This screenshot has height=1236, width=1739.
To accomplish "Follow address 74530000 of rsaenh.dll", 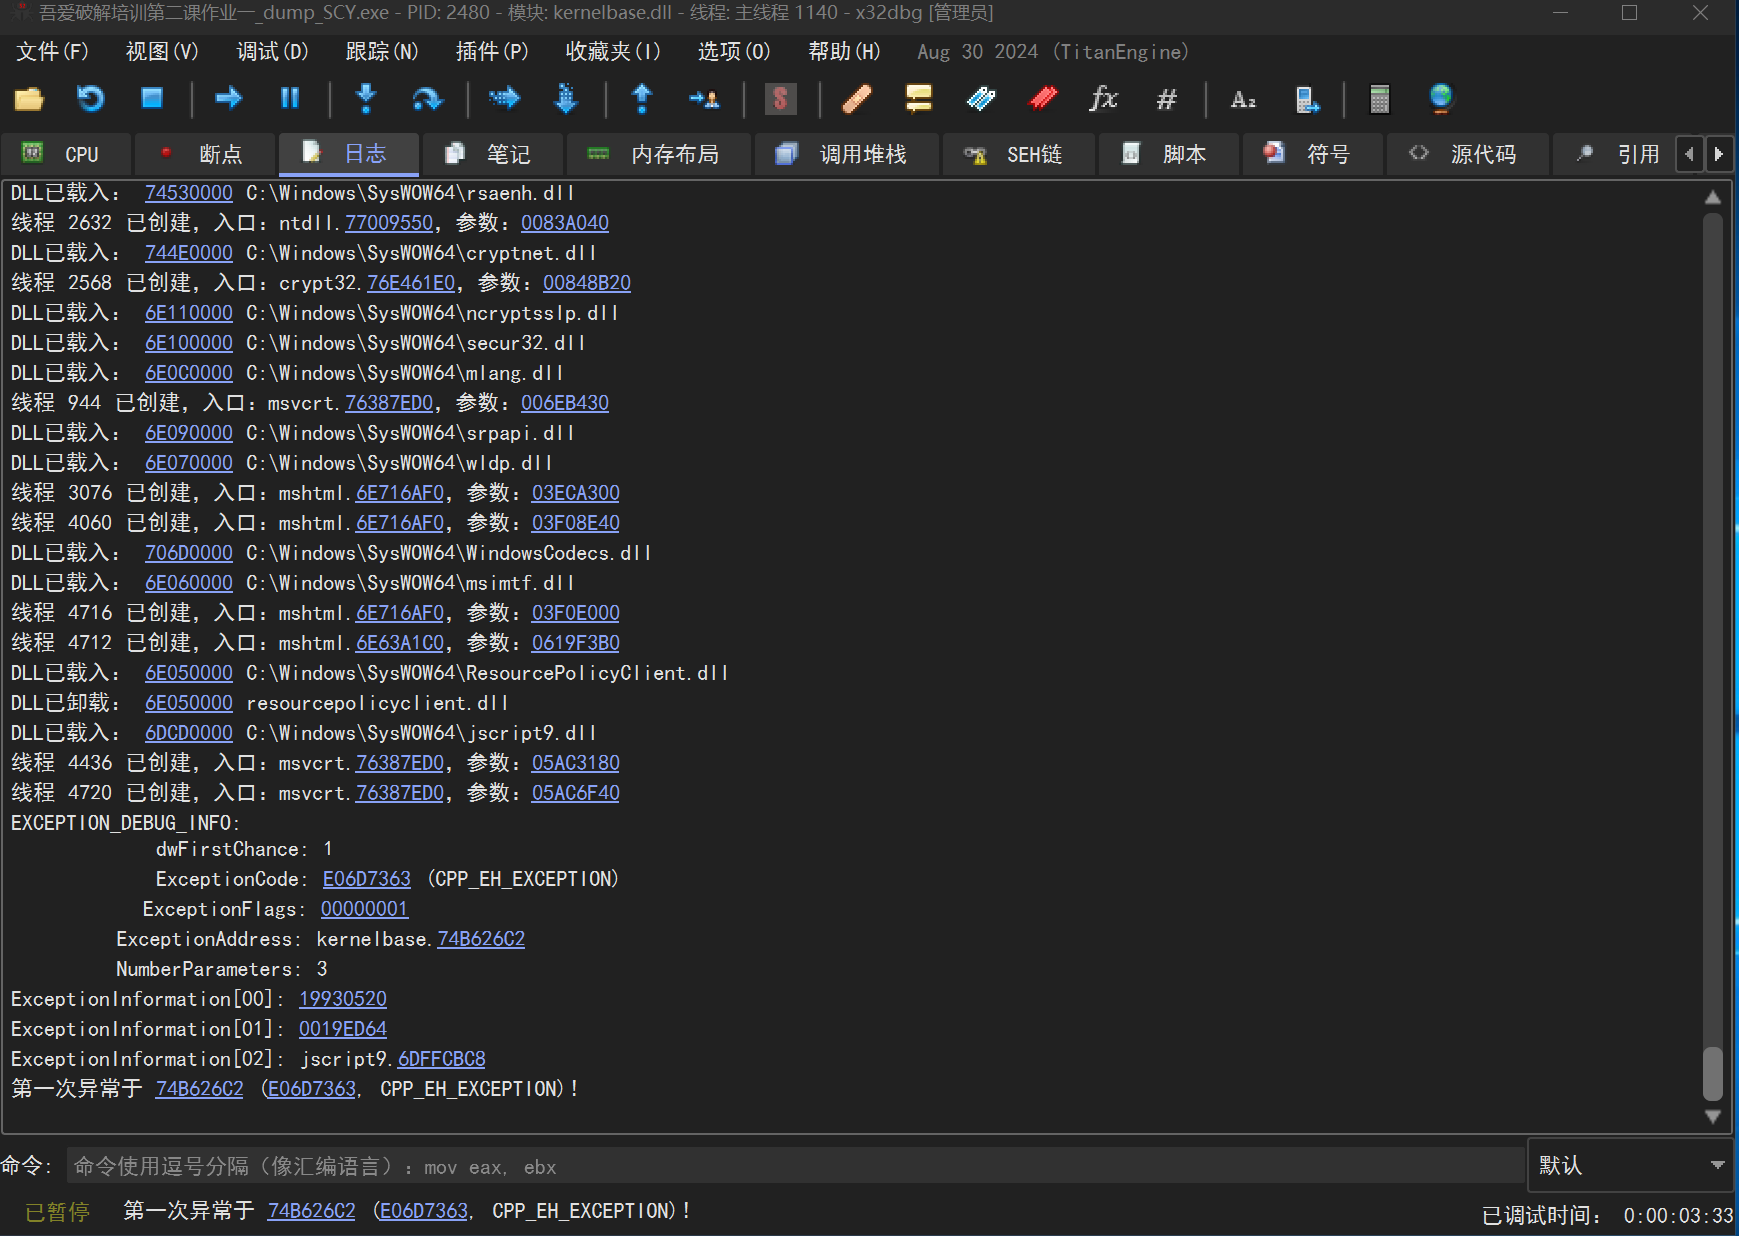I will [188, 193].
